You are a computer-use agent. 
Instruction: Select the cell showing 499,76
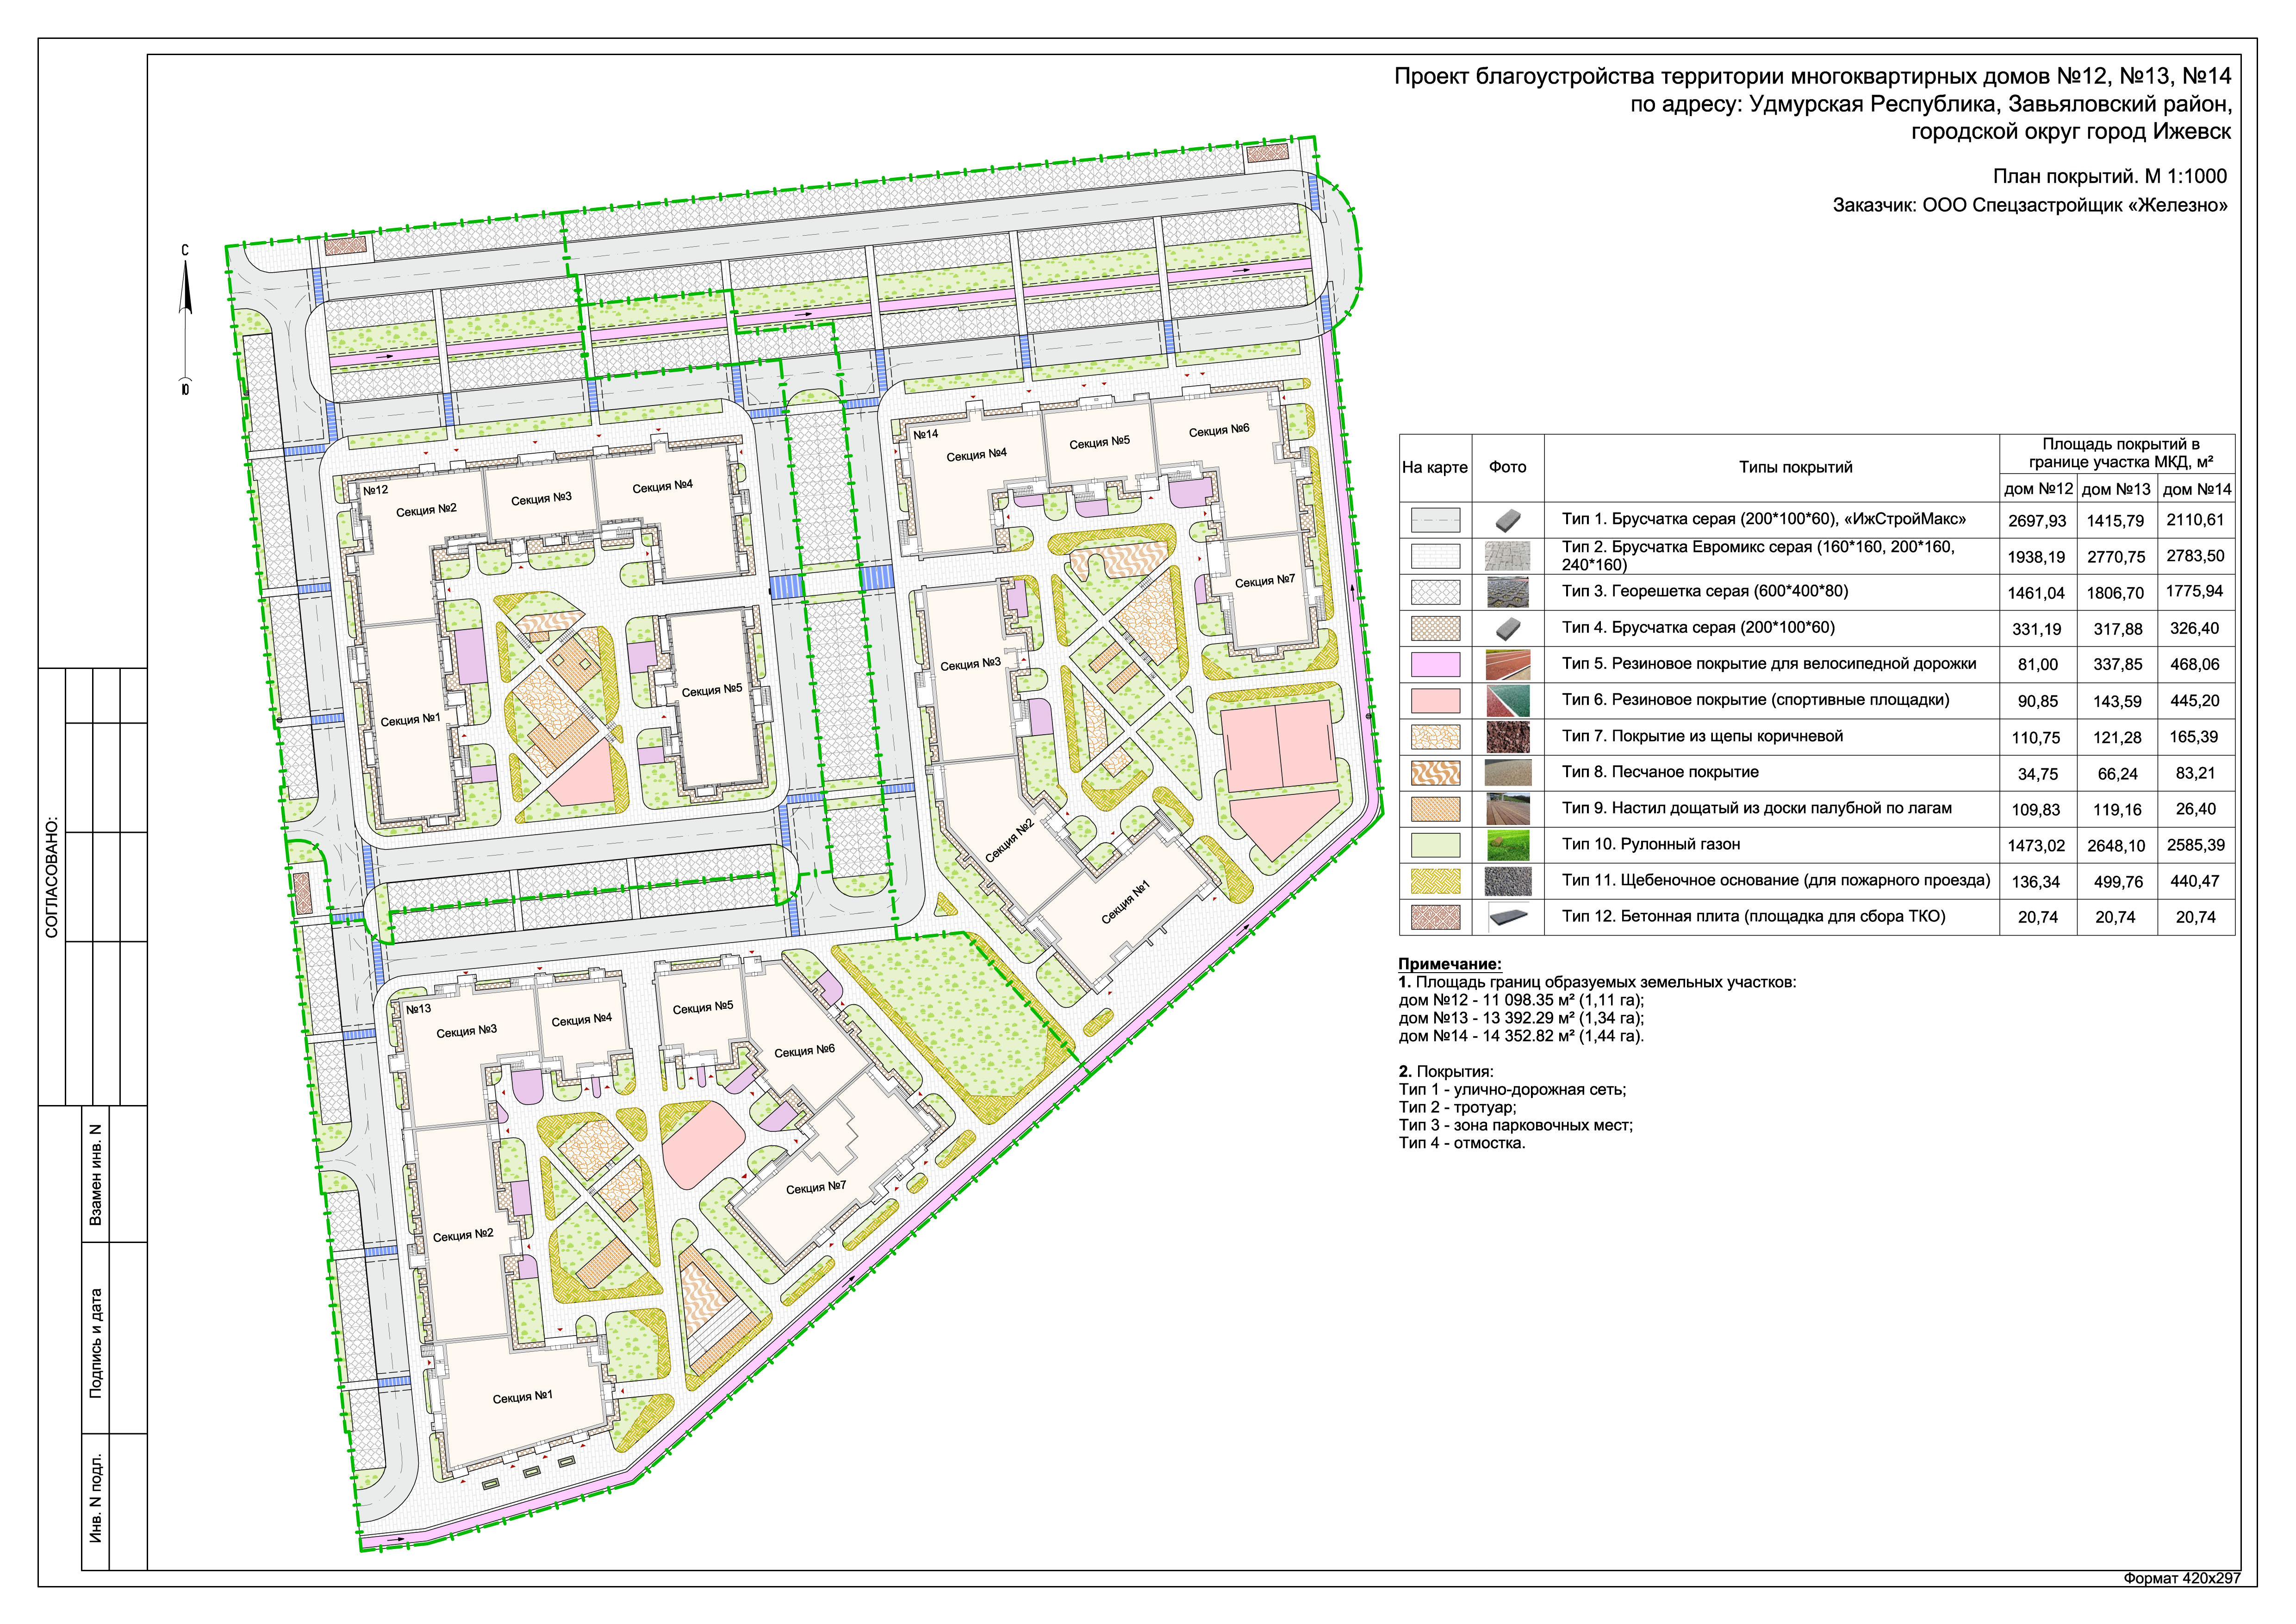coord(2118,882)
